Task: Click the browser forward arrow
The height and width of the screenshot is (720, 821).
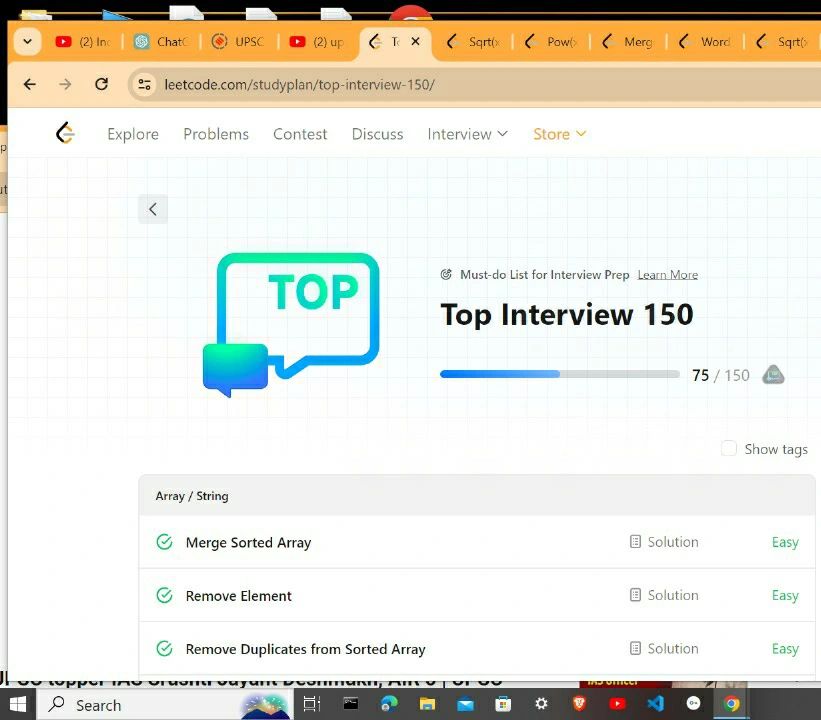Action: [65, 84]
